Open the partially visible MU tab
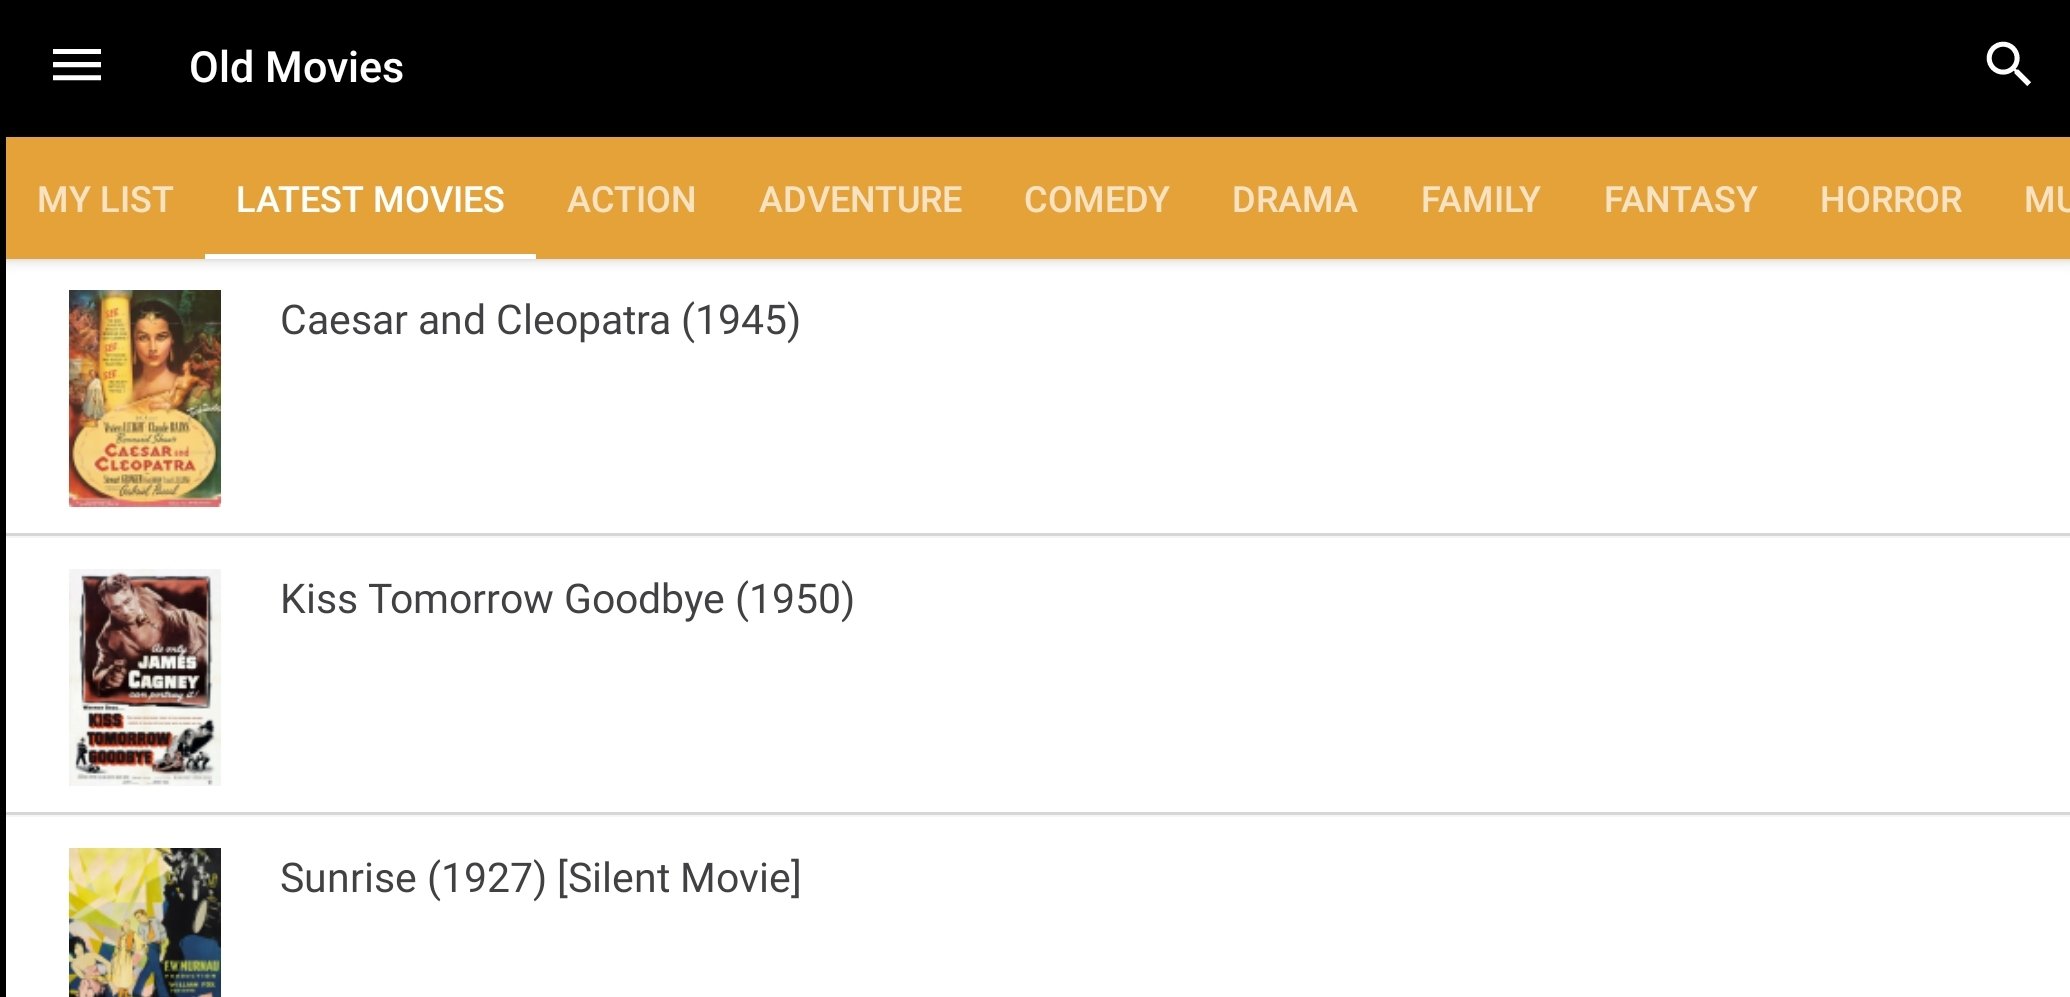The height and width of the screenshot is (997, 2070). [2045, 199]
